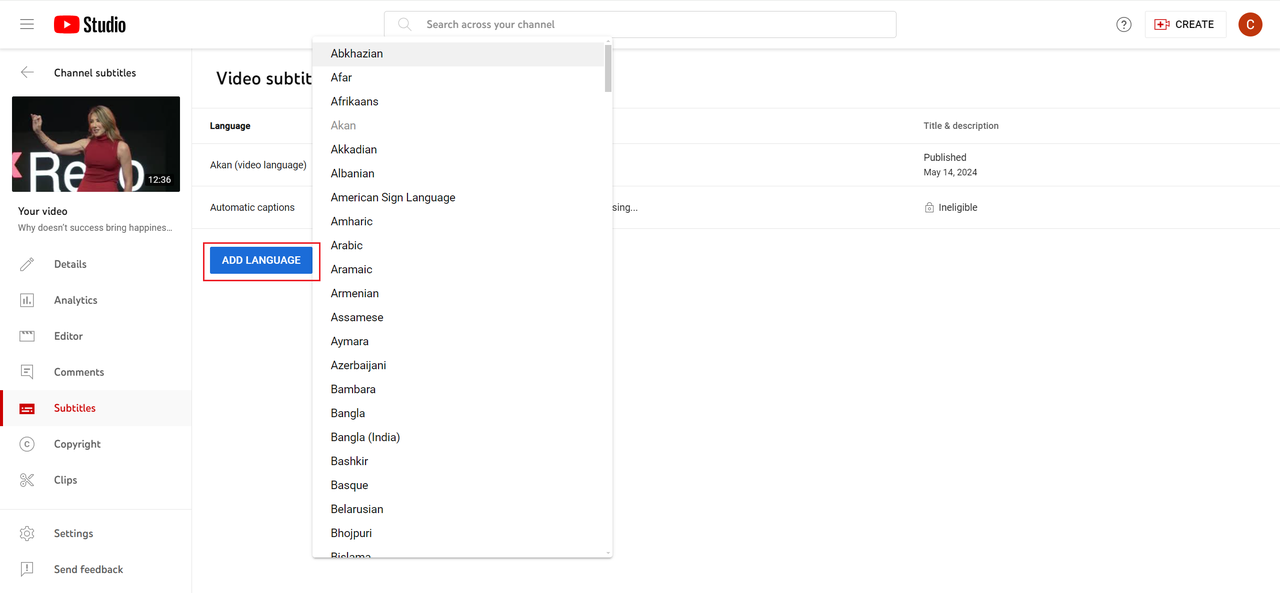Open the help question mark icon
This screenshot has width=1280, height=593.
pyautogui.click(x=1124, y=24)
